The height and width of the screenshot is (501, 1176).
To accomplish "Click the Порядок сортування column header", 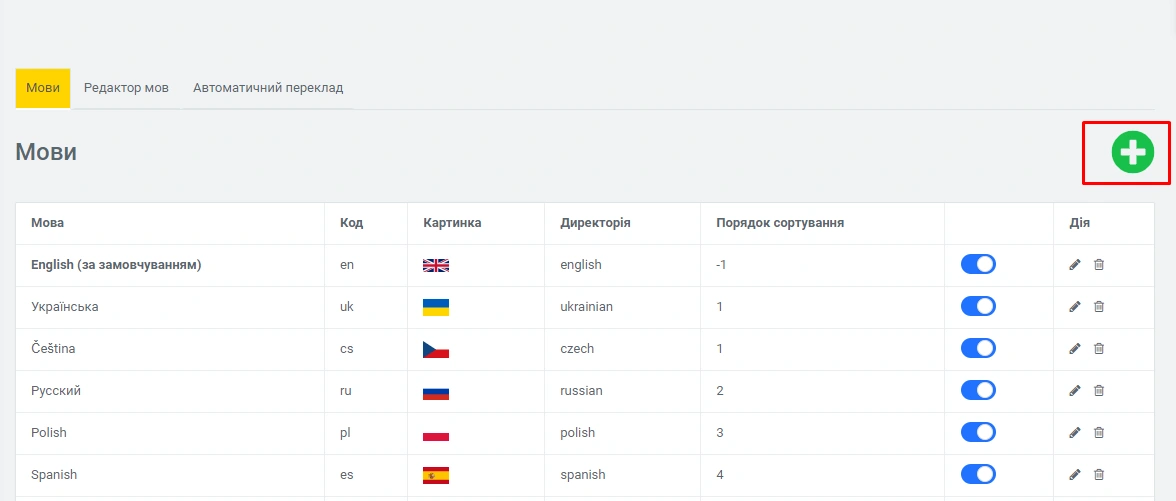I will [780, 223].
